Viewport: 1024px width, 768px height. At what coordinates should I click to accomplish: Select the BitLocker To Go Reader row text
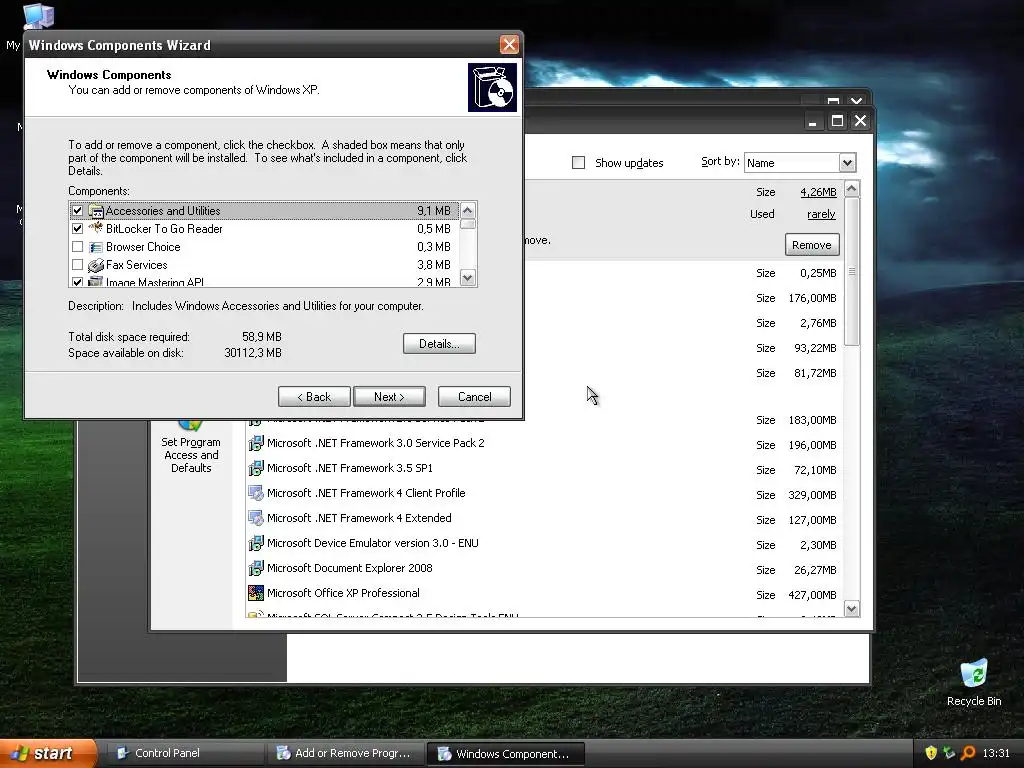164,229
